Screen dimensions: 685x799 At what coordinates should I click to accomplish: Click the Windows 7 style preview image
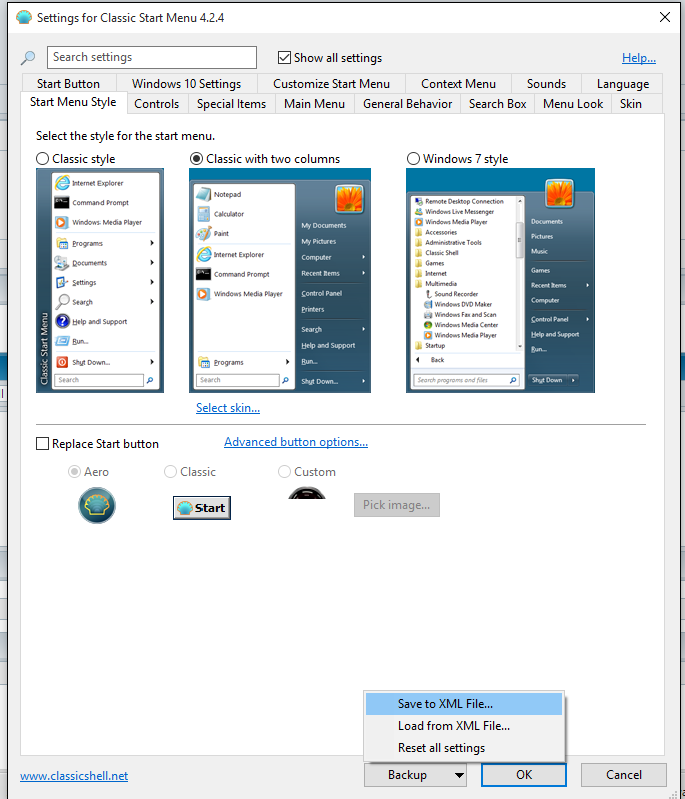pyautogui.click(x=500, y=280)
